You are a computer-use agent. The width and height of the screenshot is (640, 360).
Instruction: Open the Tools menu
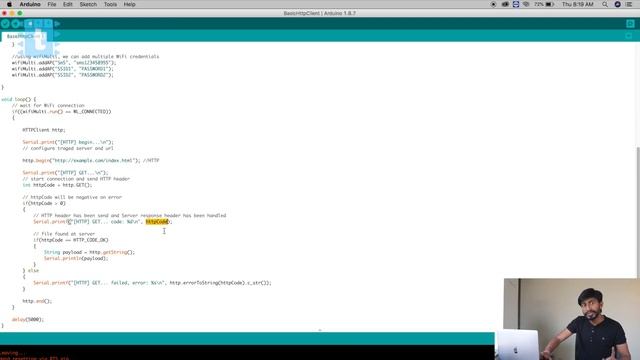click(110, 4)
